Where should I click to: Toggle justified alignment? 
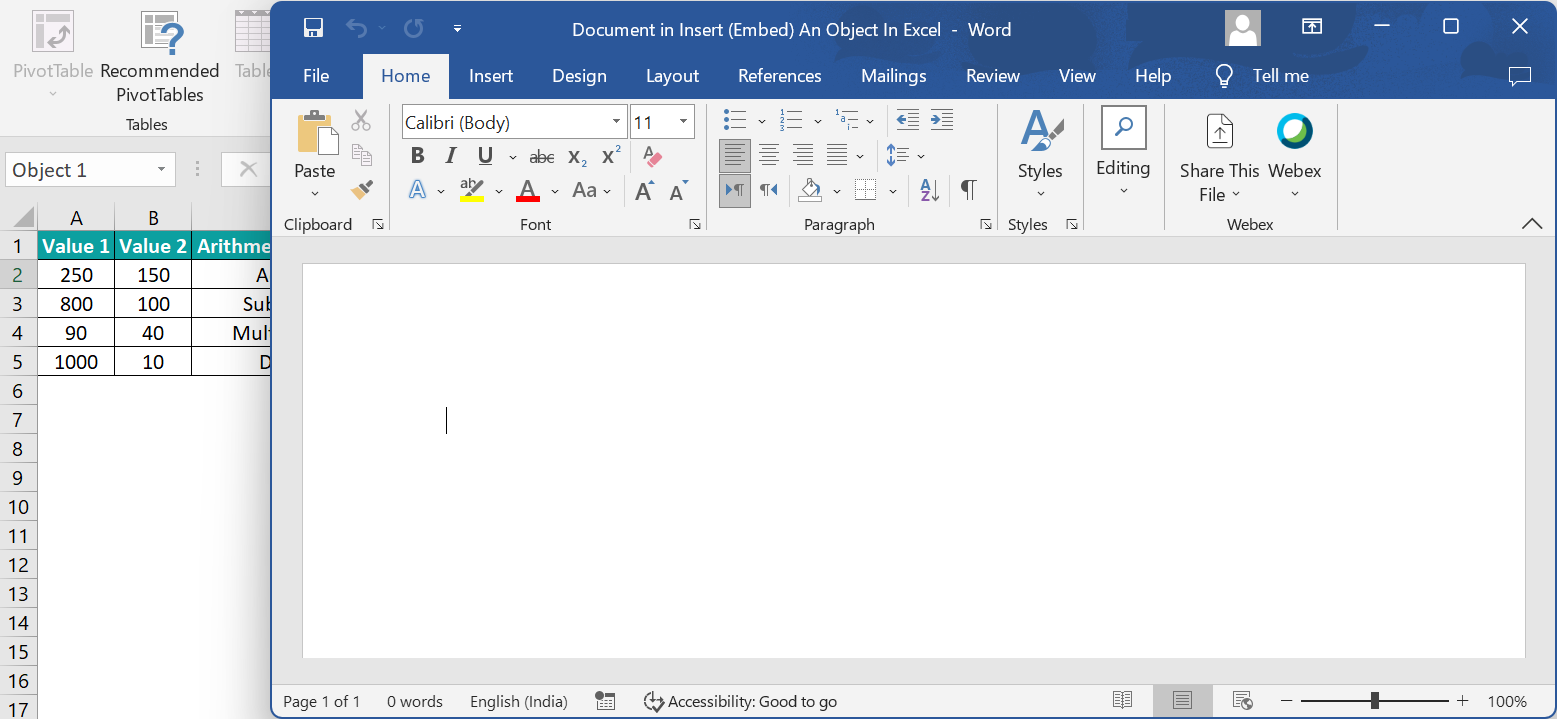point(837,155)
